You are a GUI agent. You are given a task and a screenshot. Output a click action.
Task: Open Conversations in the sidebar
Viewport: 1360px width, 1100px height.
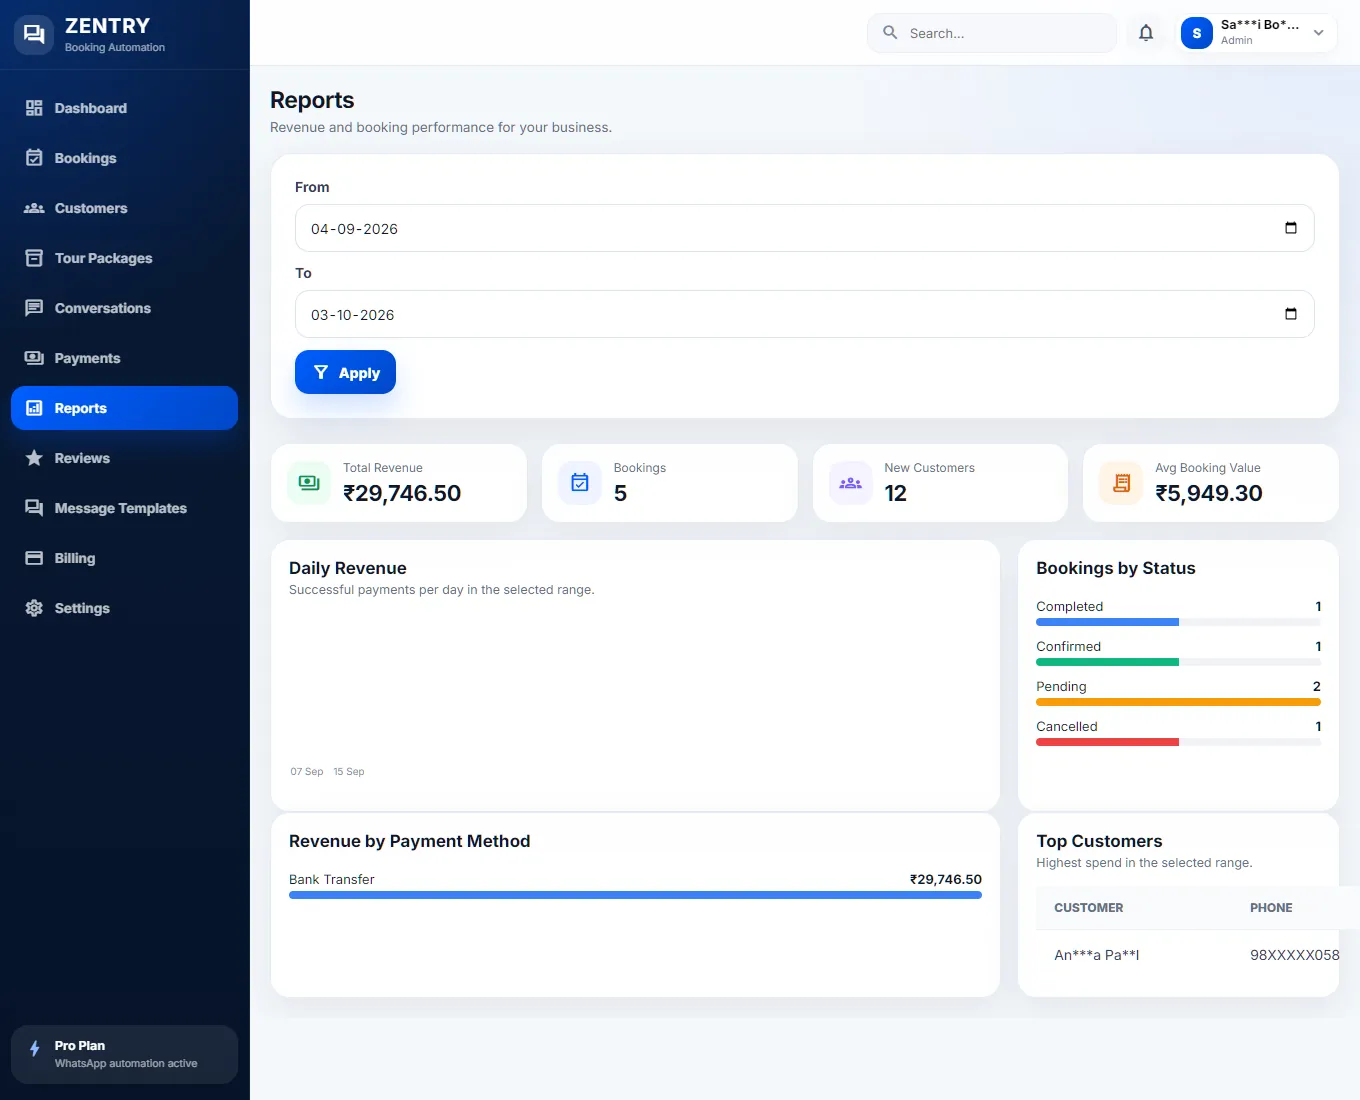tap(124, 308)
